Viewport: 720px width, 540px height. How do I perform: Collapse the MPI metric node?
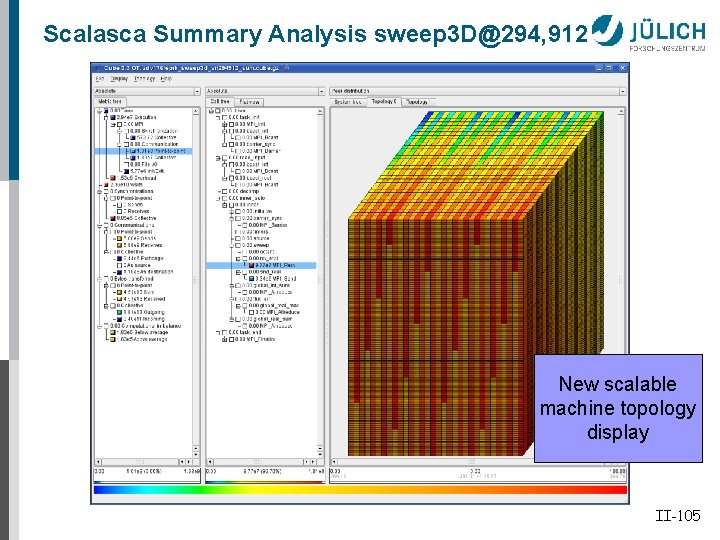112,124
